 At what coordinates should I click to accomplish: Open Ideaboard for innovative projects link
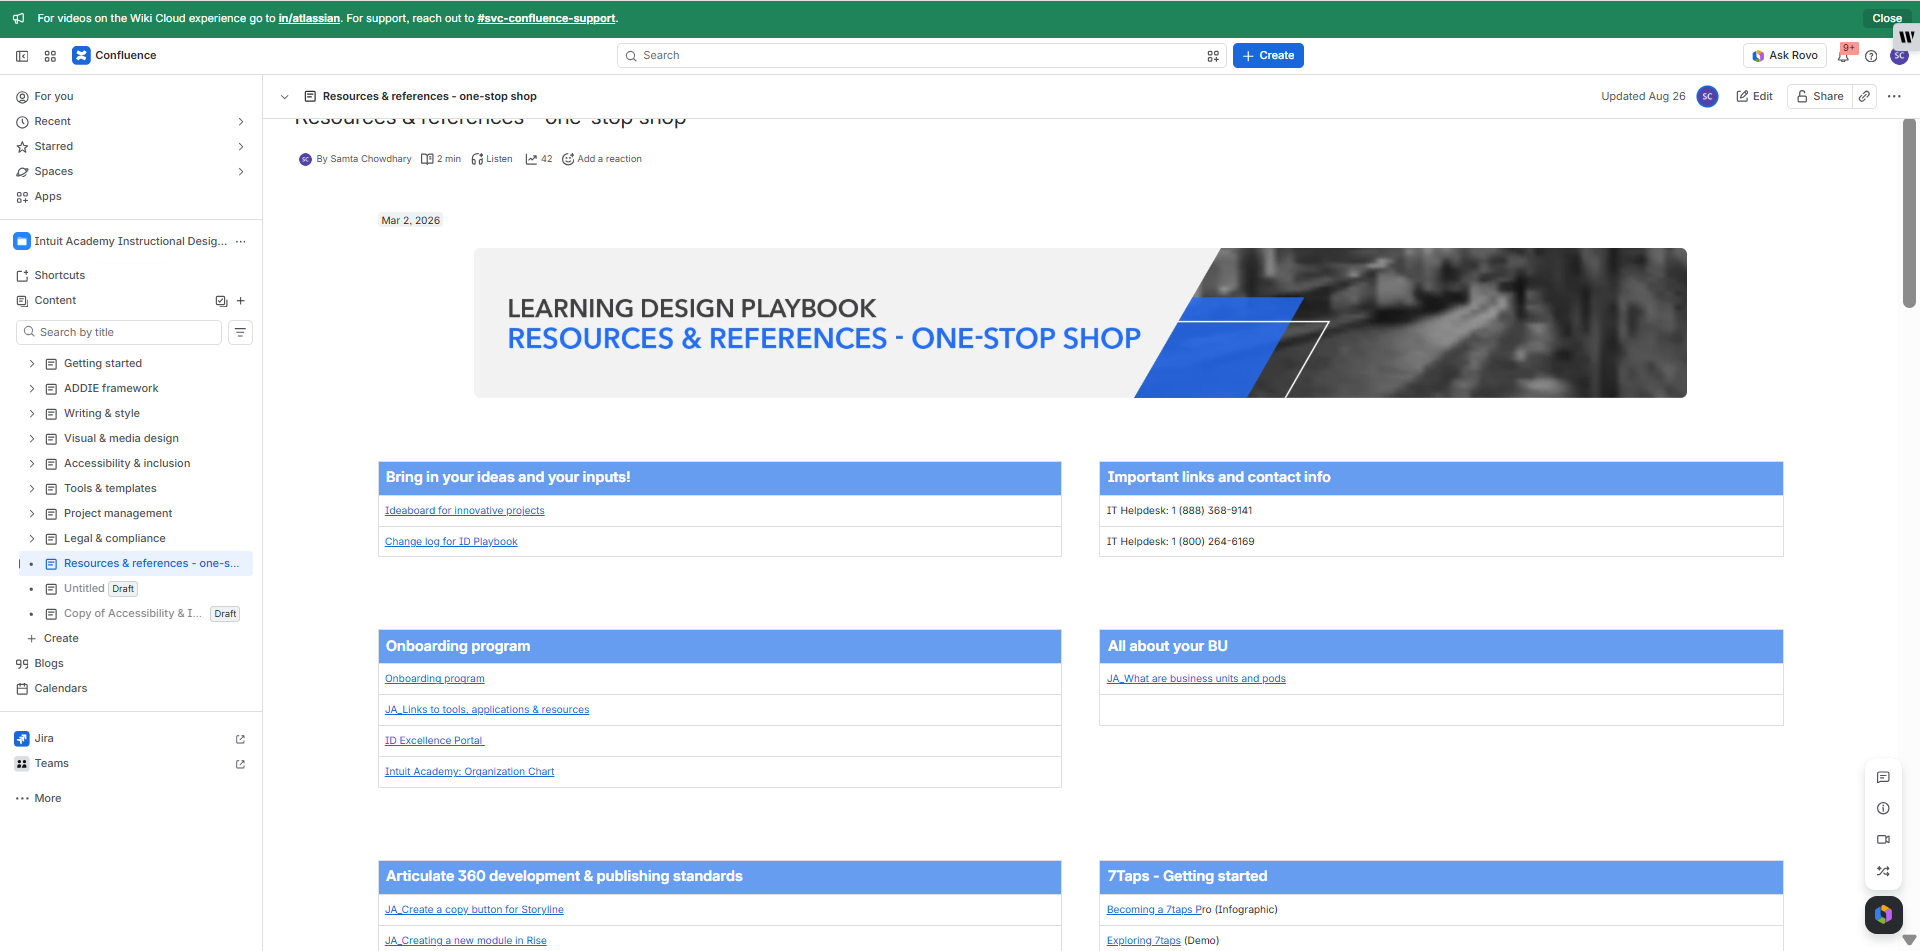click(x=465, y=511)
